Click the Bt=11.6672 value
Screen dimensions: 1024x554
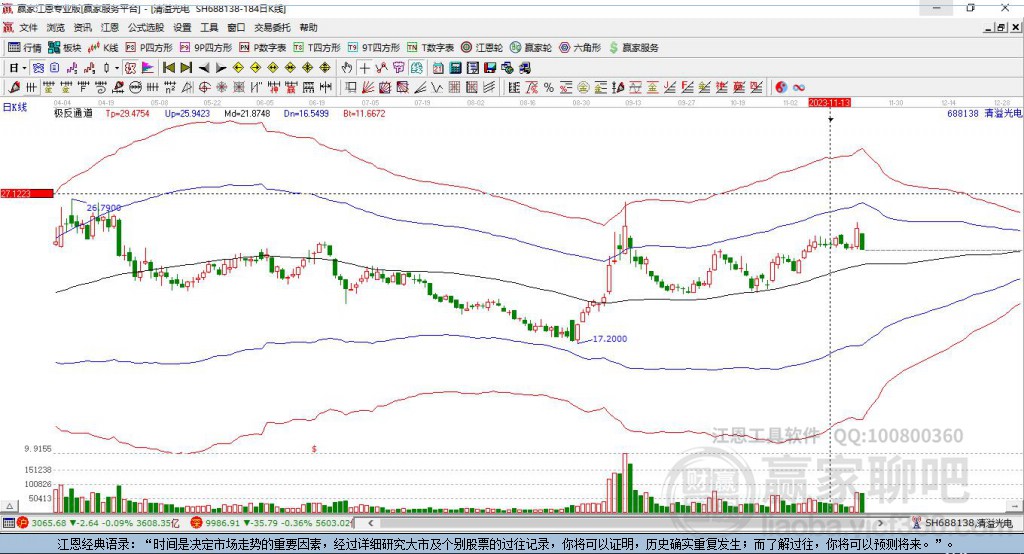pyautogui.click(x=364, y=114)
